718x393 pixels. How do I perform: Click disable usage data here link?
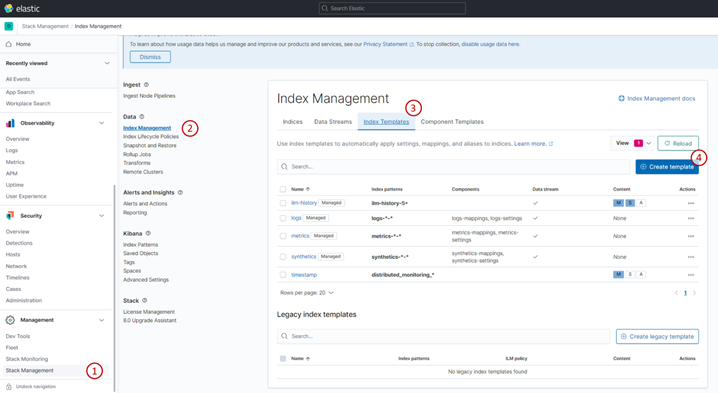click(x=490, y=44)
